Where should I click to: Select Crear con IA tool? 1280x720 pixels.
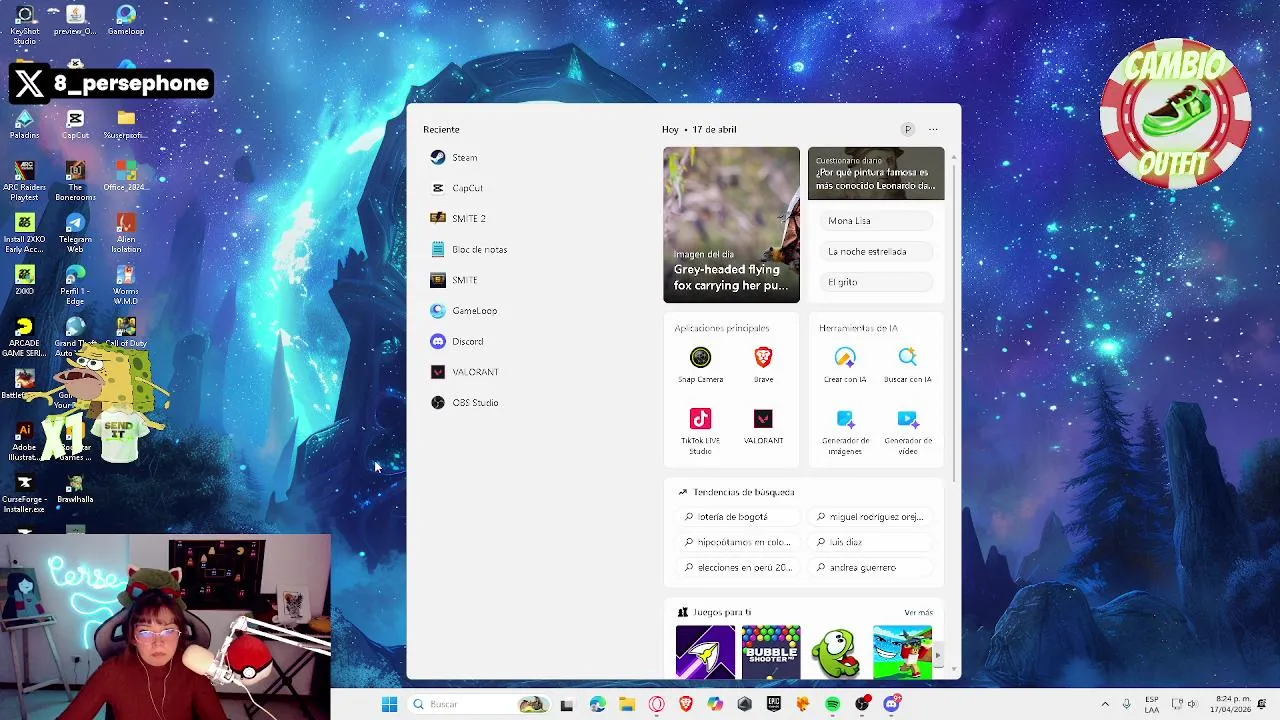[845, 364]
